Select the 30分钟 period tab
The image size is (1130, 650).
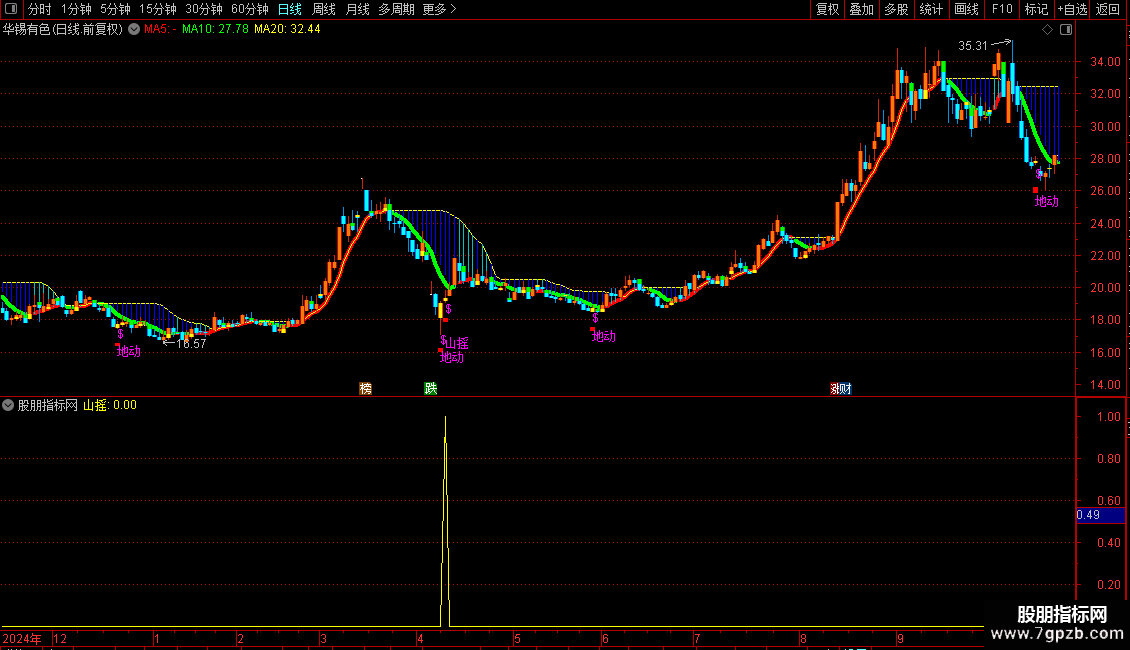point(204,9)
